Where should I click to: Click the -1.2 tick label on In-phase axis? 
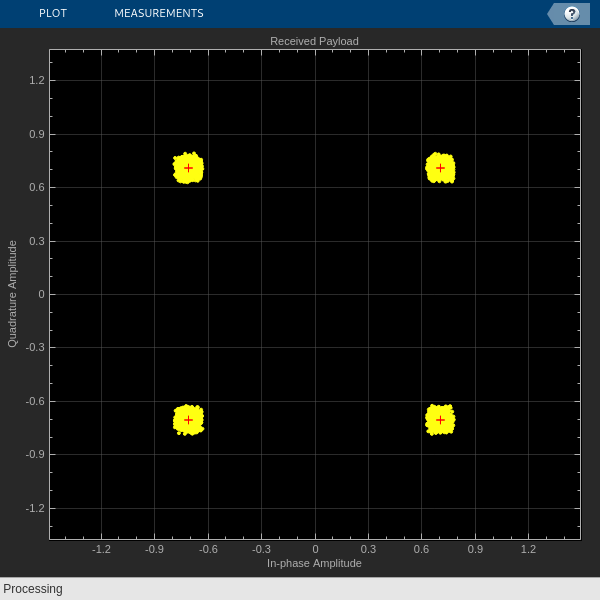[101, 549]
